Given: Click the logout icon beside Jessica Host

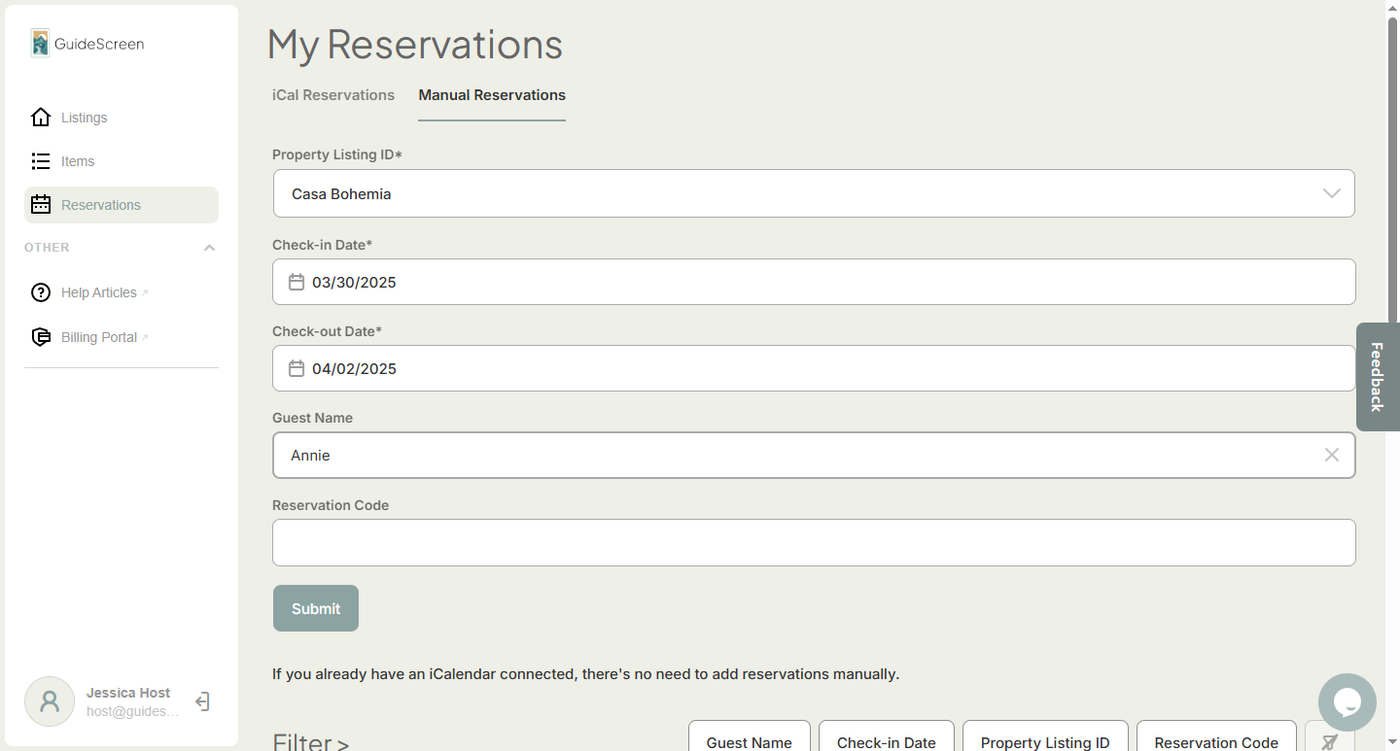Looking at the screenshot, I should tap(202, 702).
